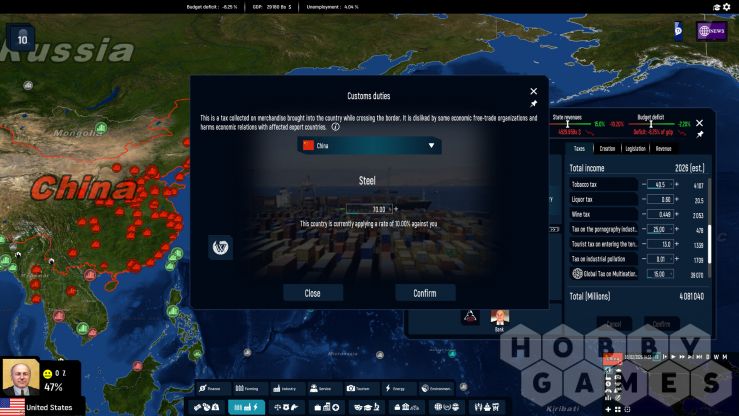Screen dimensions: 739x416
Task: Open the Energy sector button
Action: pos(398,388)
